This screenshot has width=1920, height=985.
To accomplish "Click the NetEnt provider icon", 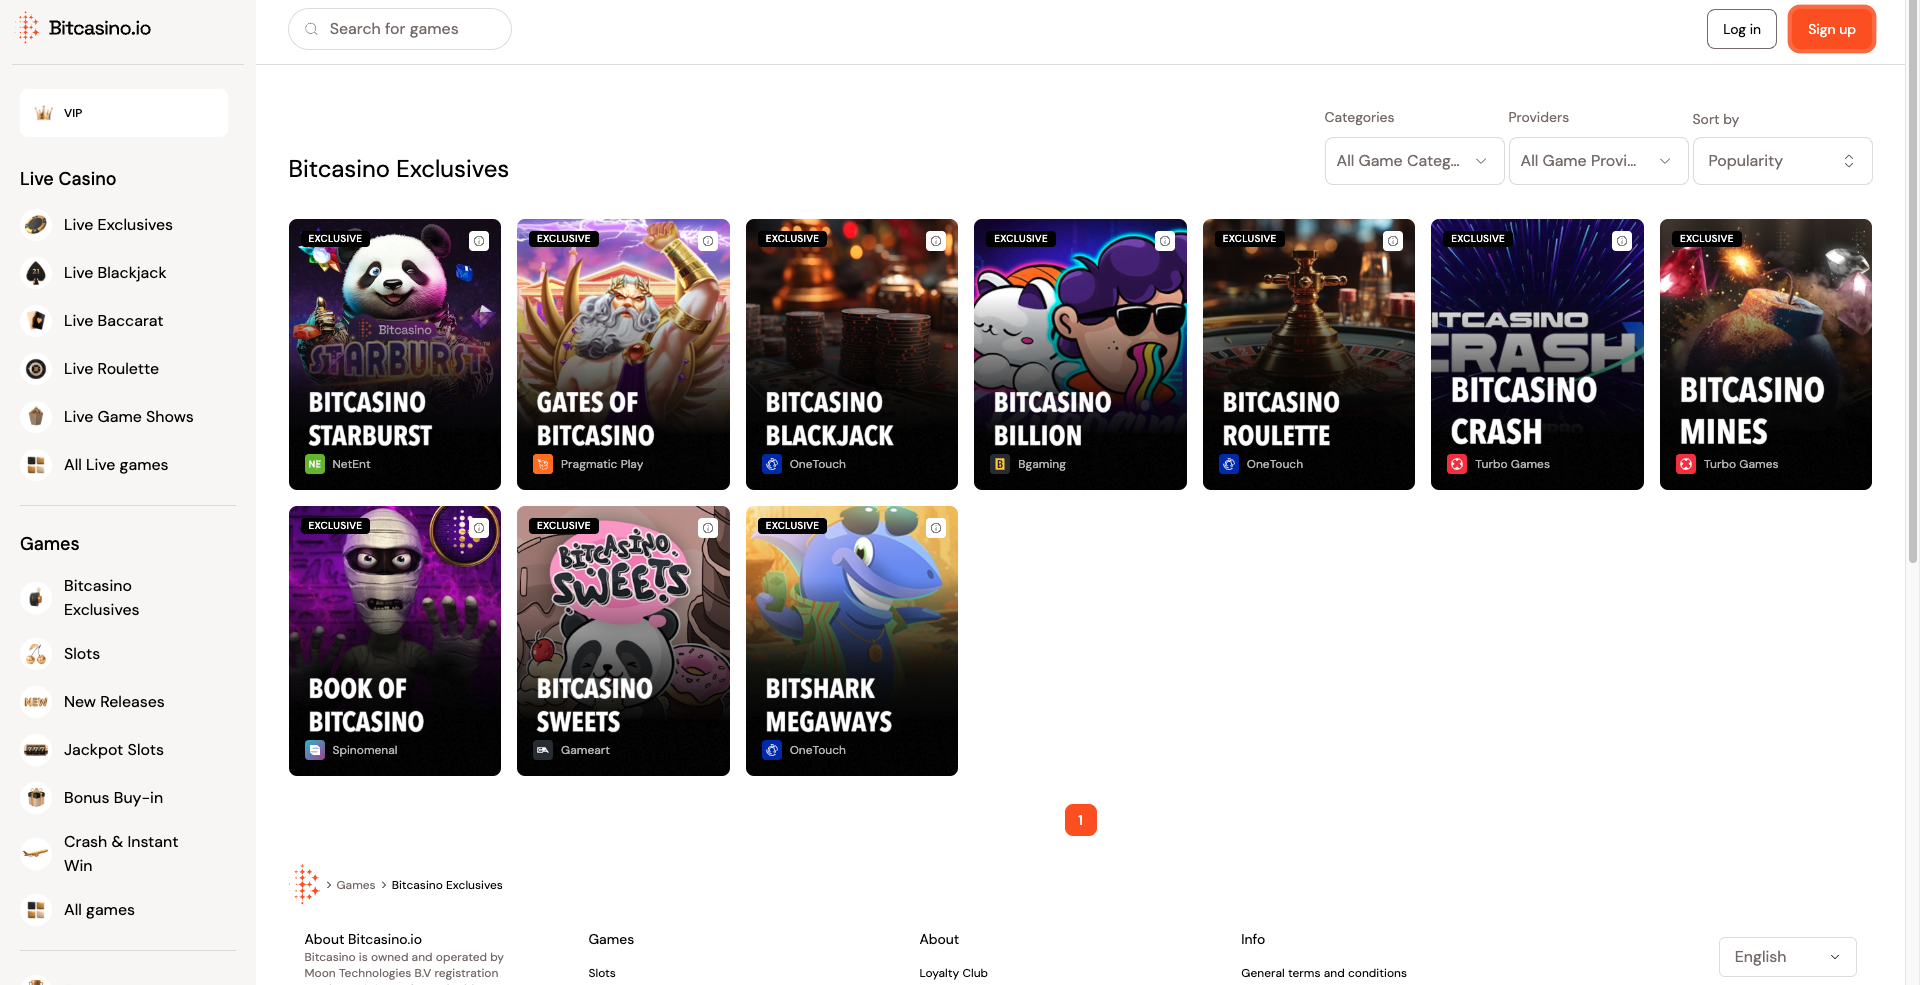I will [x=315, y=464].
